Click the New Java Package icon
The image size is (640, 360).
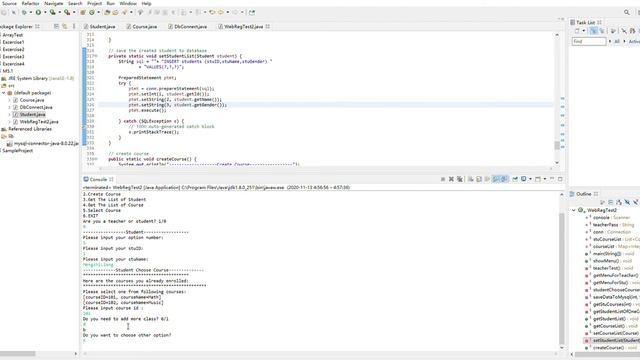pyautogui.click(x=83, y=12)
